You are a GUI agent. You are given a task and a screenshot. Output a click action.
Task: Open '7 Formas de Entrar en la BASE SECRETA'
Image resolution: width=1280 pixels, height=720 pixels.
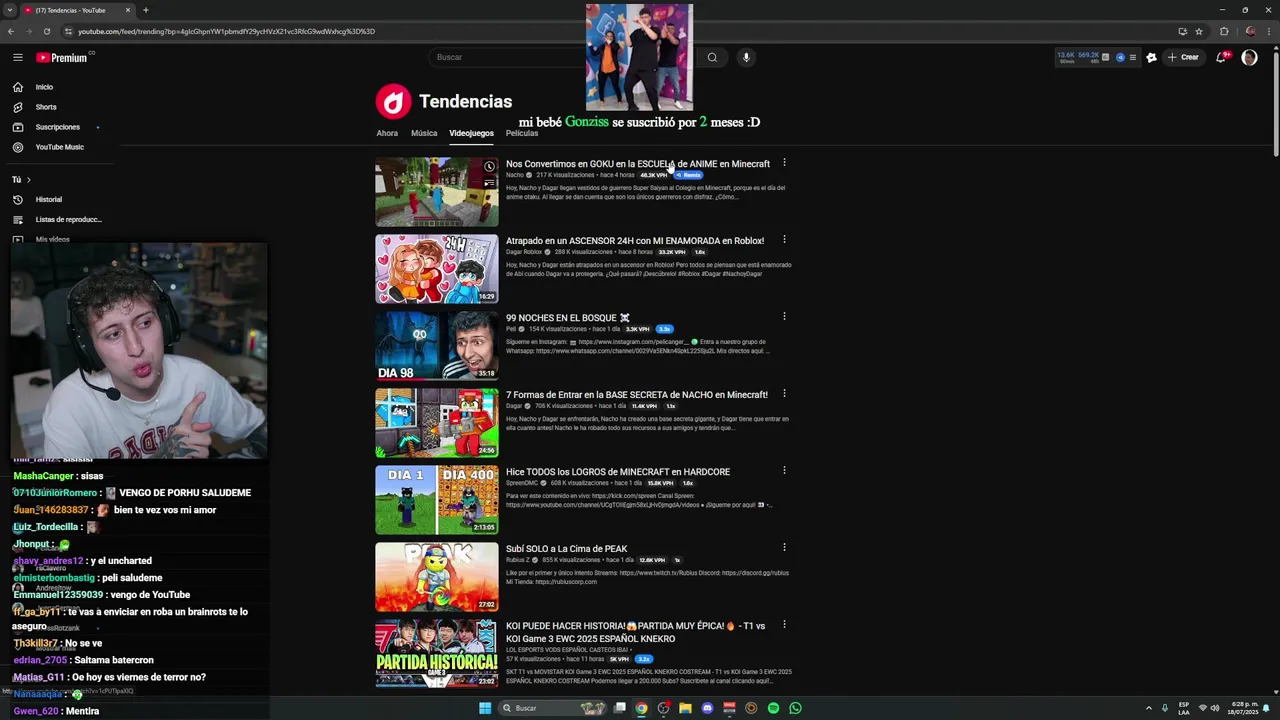pyautogui.click(x=637, y=395)
